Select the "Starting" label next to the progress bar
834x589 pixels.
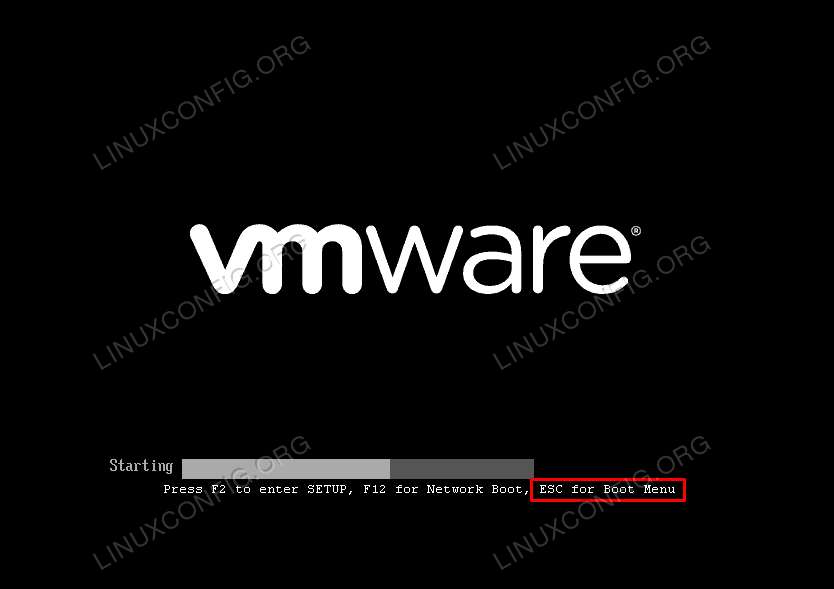pos(141,466)
